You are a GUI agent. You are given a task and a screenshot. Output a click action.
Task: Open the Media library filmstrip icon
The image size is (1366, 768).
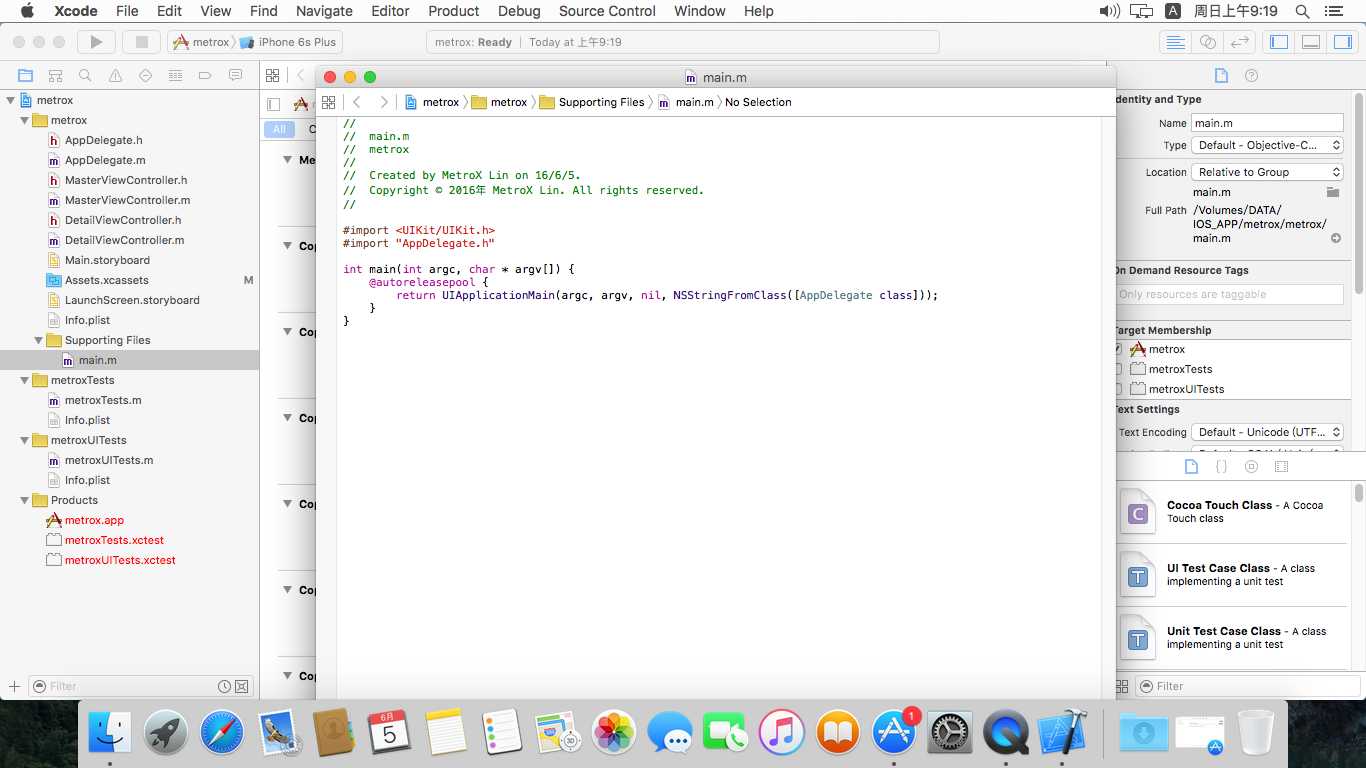(1281, 467)
